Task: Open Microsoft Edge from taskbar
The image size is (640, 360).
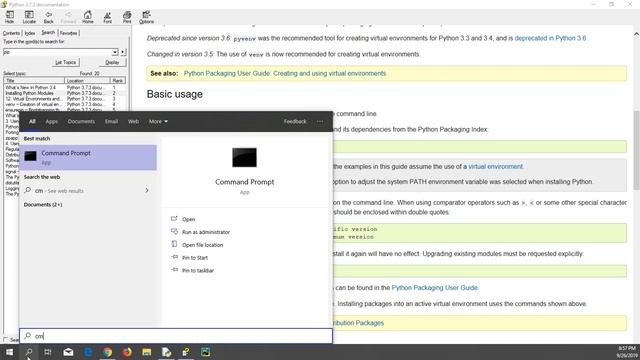Action: click(x=88, y=352)
